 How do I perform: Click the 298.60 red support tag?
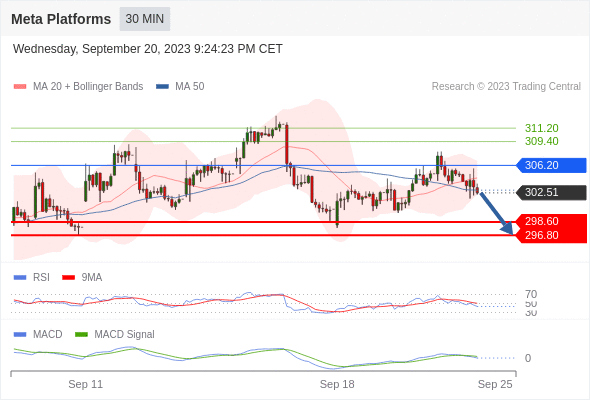click(x=551, y=221)
